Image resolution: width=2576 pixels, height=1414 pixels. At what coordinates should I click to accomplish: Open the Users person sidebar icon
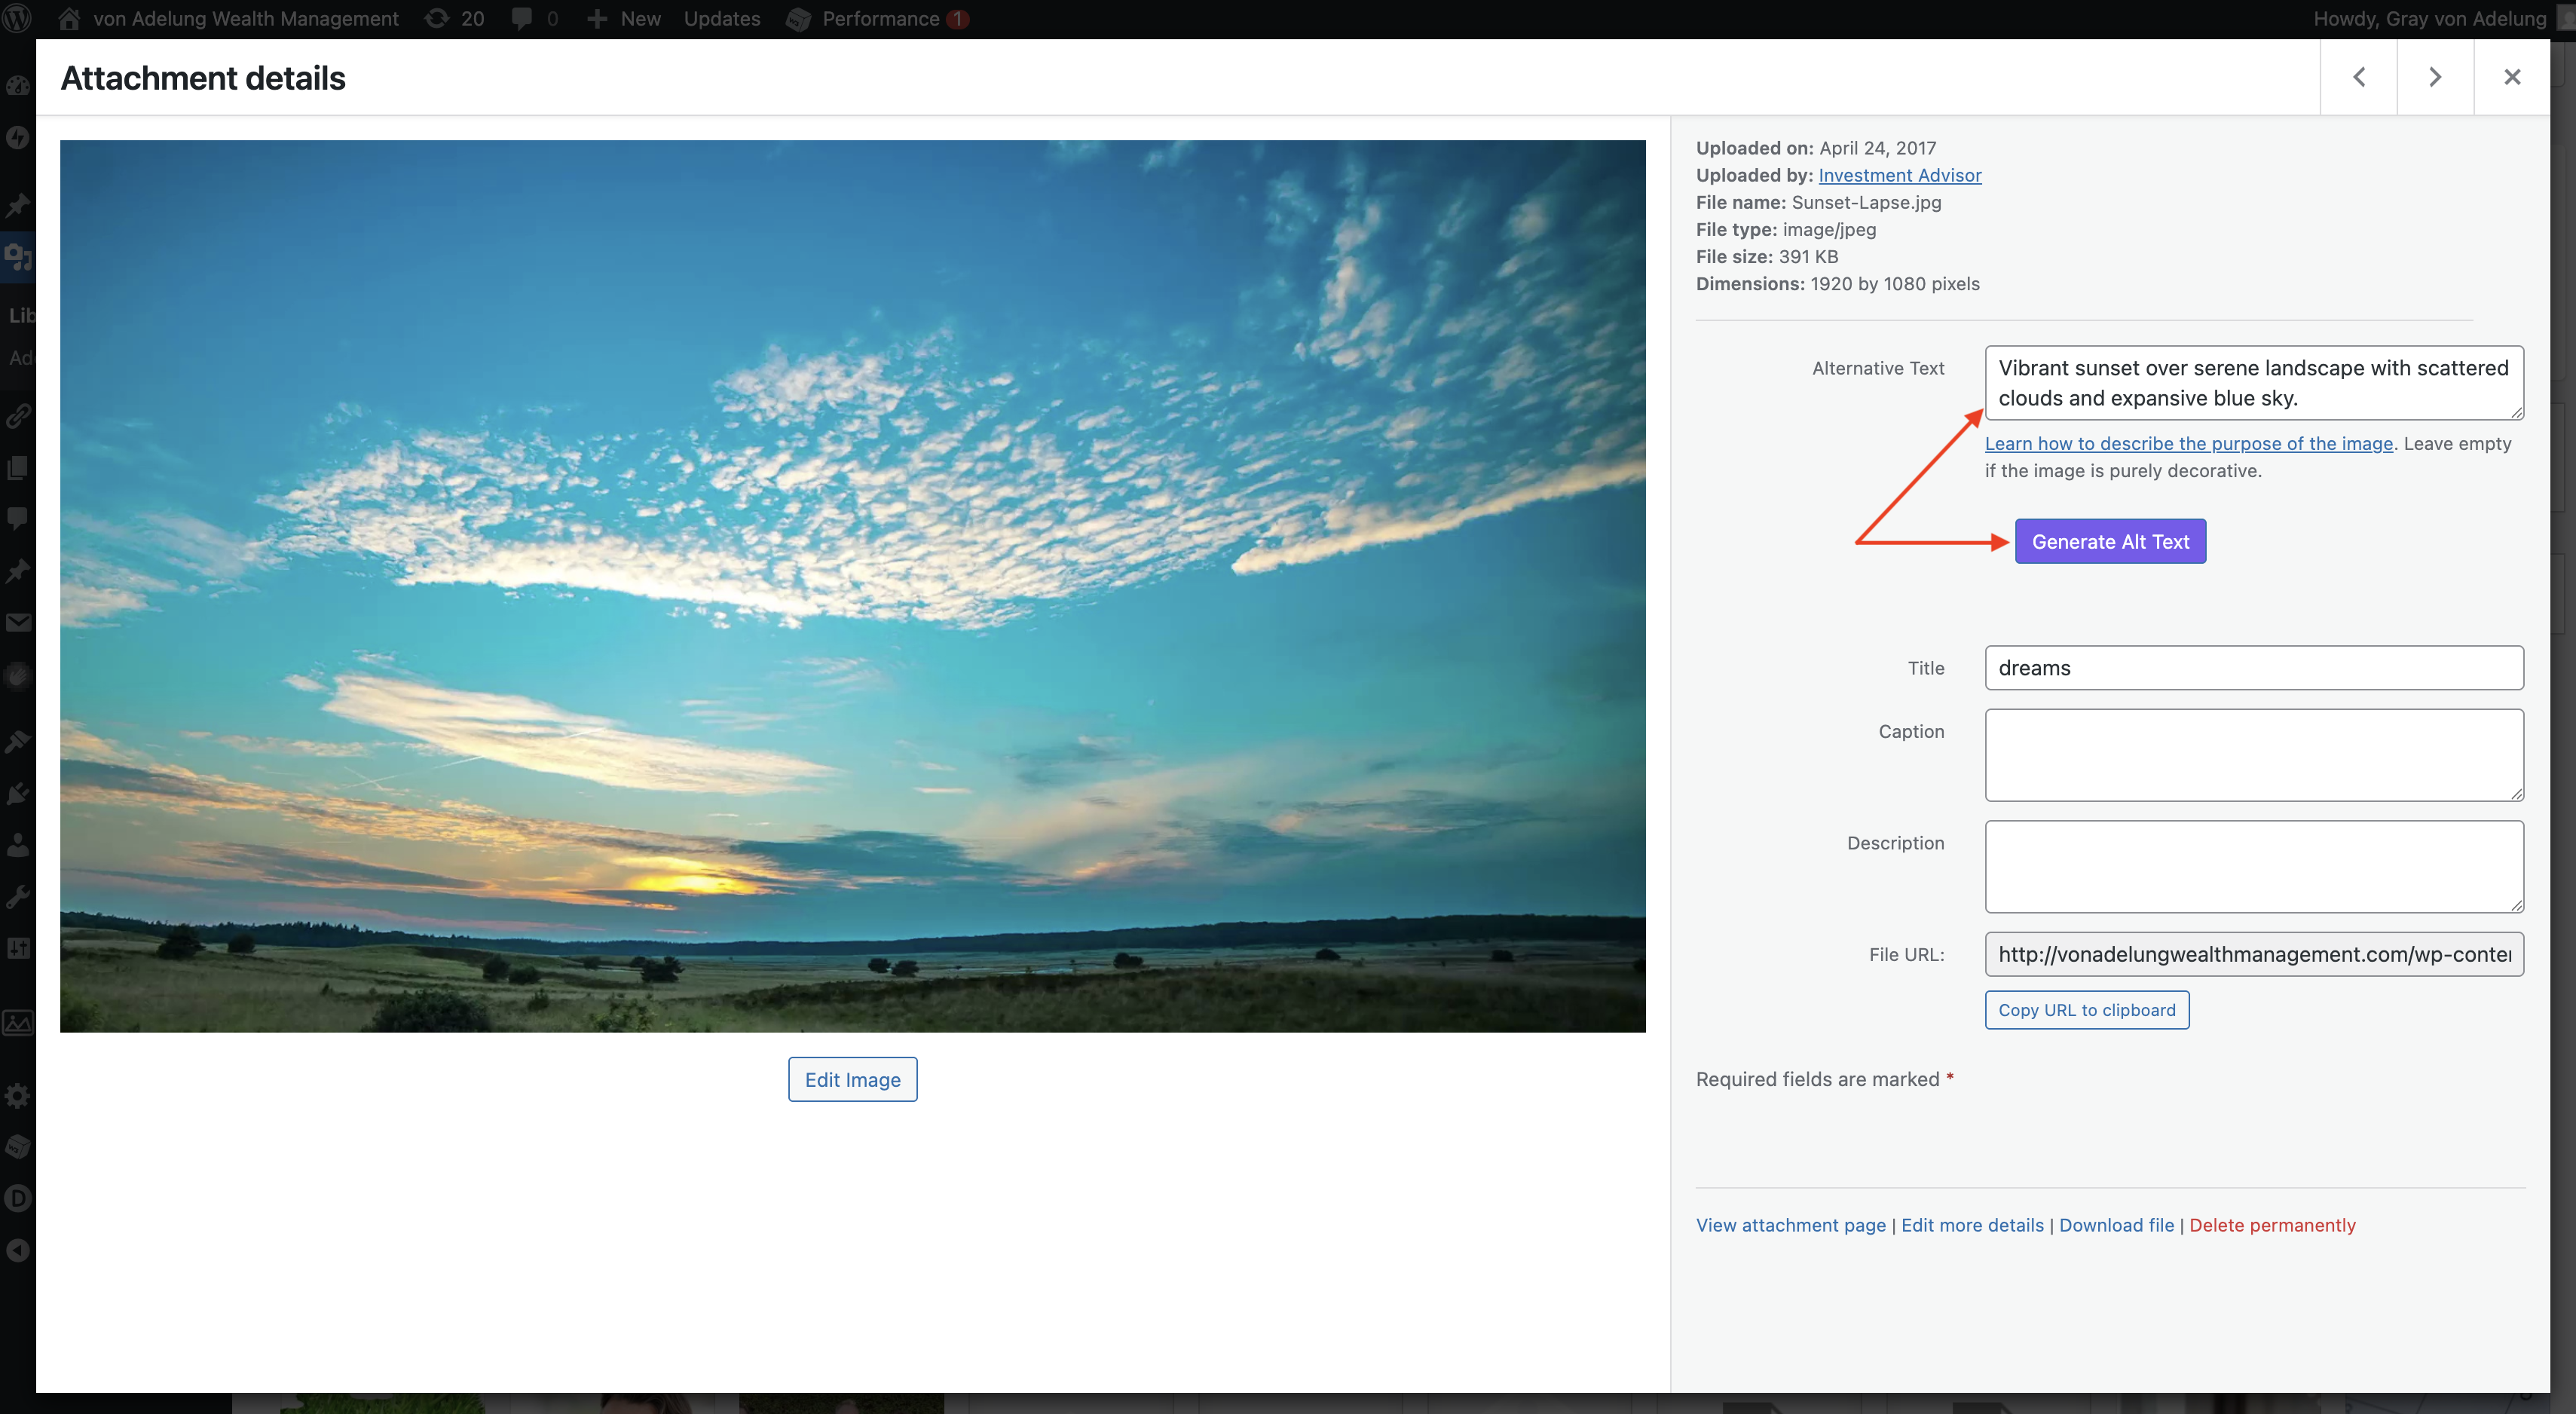click(x=18, y=846)
